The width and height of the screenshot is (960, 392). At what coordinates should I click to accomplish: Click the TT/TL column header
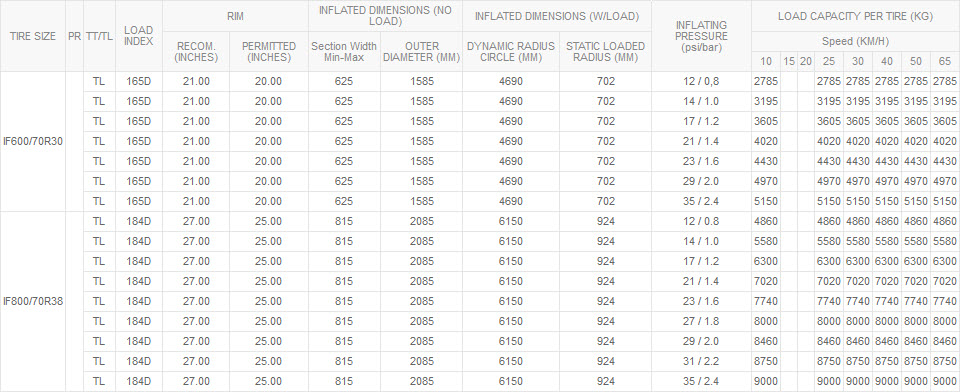[x=99, y=36]
